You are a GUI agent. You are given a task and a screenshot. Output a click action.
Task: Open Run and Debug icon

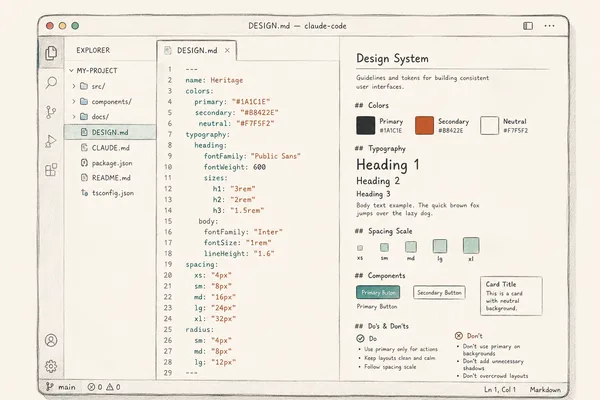click(51, 141)
